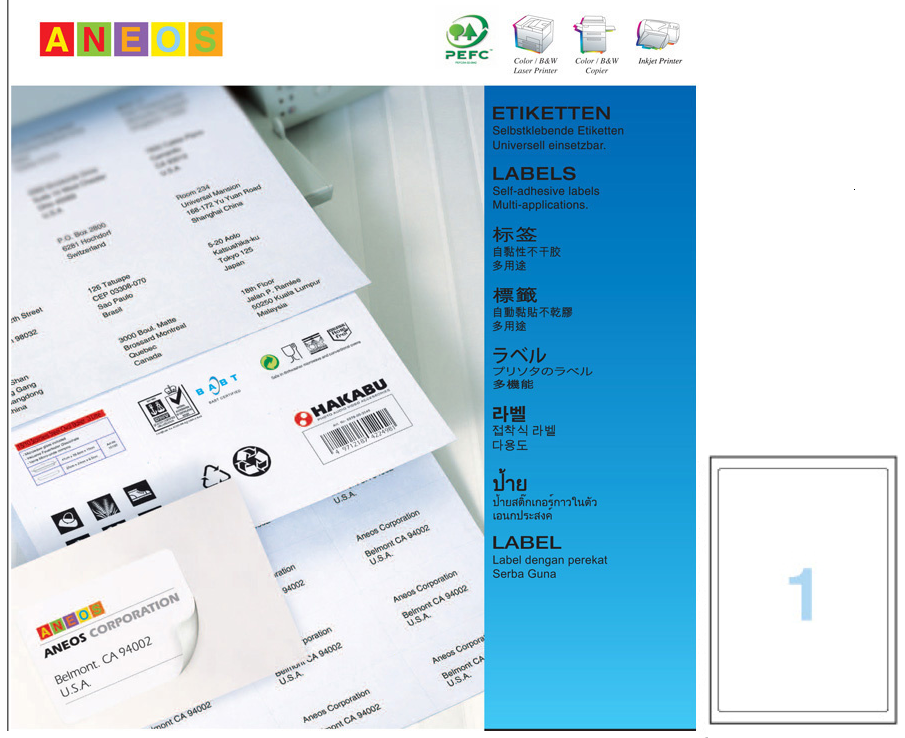The height and width of the screenshot is (738, 905).
Task: Click 'Universell einsetzbar.' text
Action: [x=549, y=145]
